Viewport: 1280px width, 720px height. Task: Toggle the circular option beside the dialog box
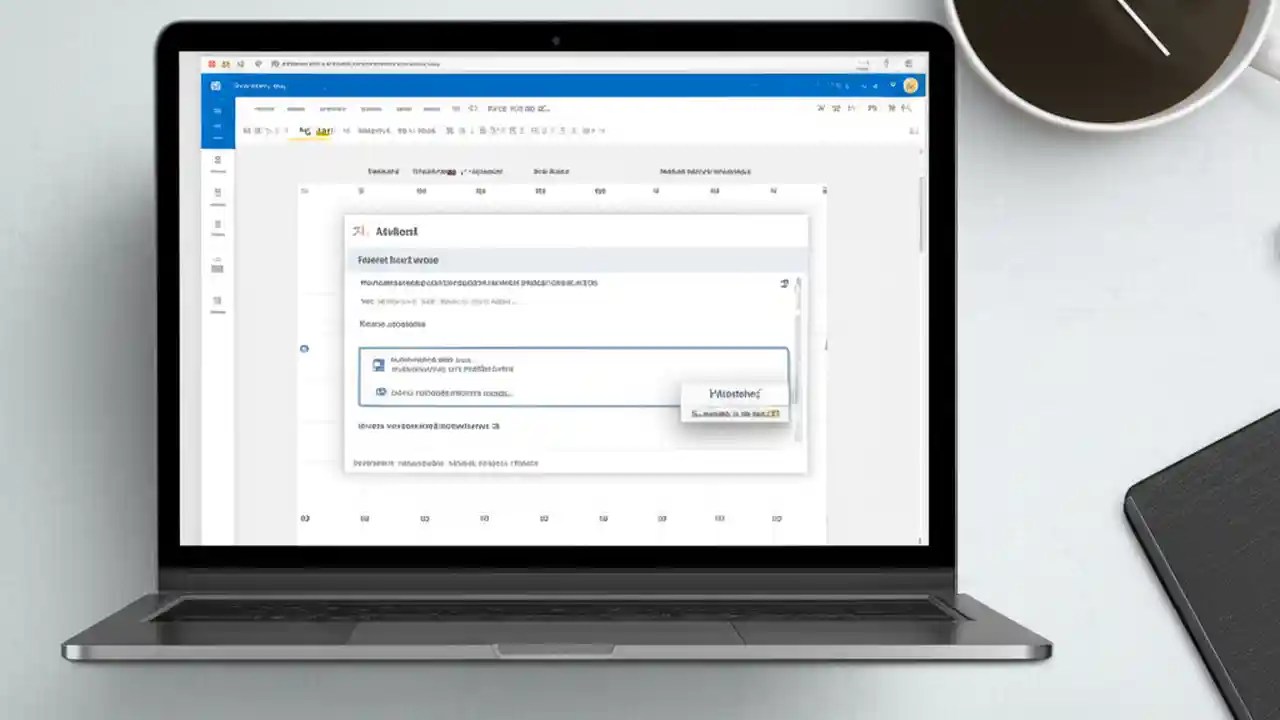[304, 348]
